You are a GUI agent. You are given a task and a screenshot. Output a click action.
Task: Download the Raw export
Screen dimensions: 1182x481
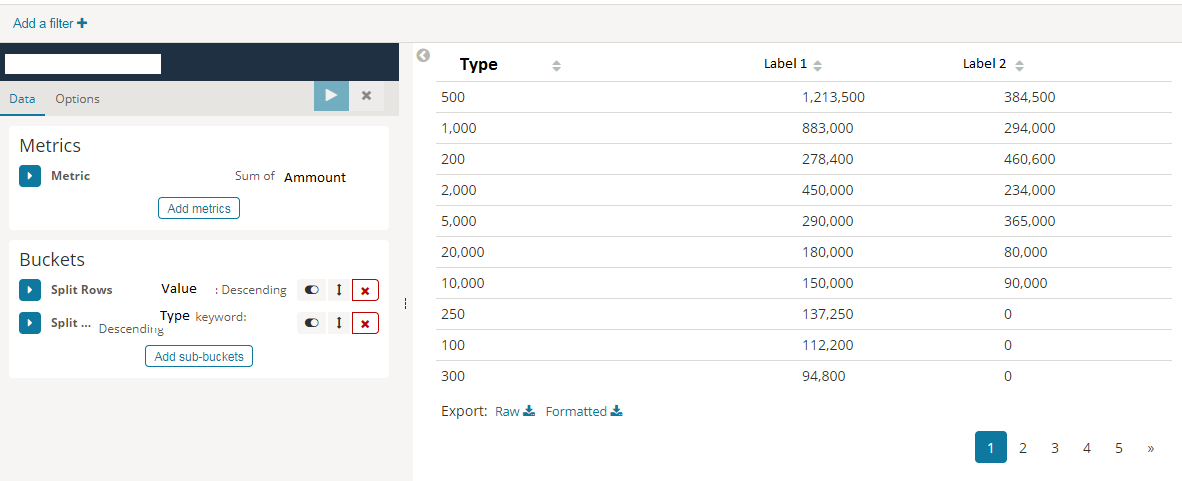point(515,412)
